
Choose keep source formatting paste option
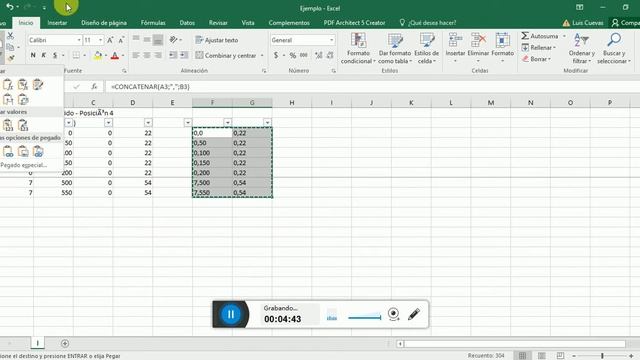click(38, 85)
